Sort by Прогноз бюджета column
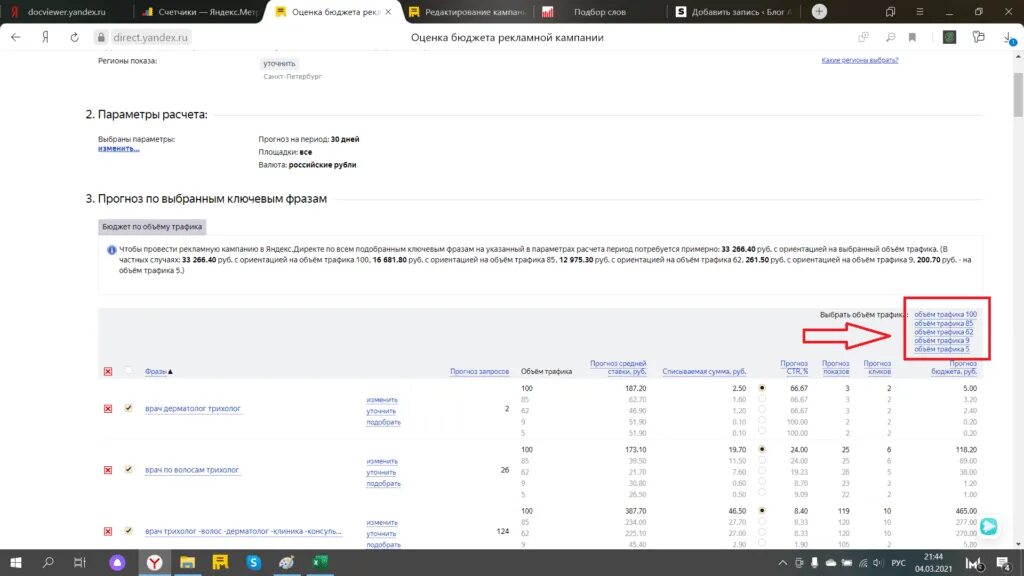1024x576 pixels. tap(954, 368)
